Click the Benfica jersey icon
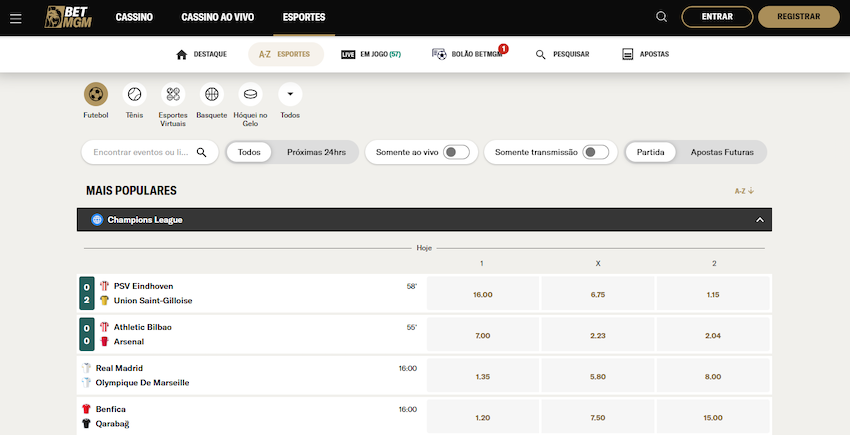The height and width of the screenshot is (435, 850). click(x=86, y=409)
